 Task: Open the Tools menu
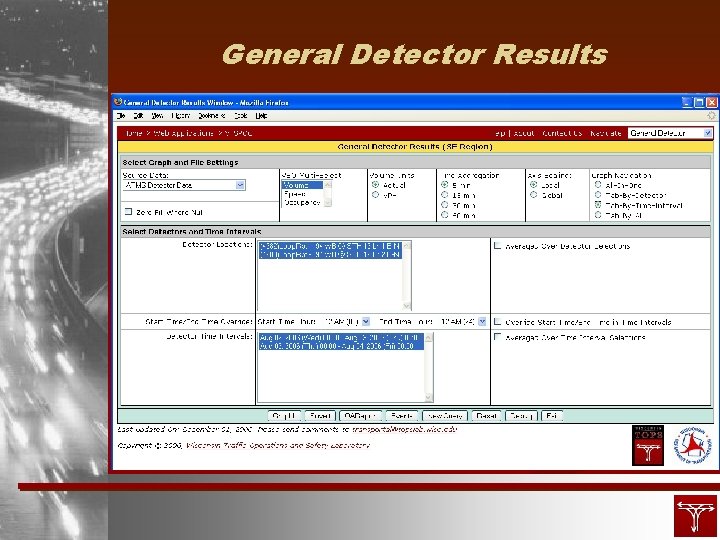click(241, 116)
